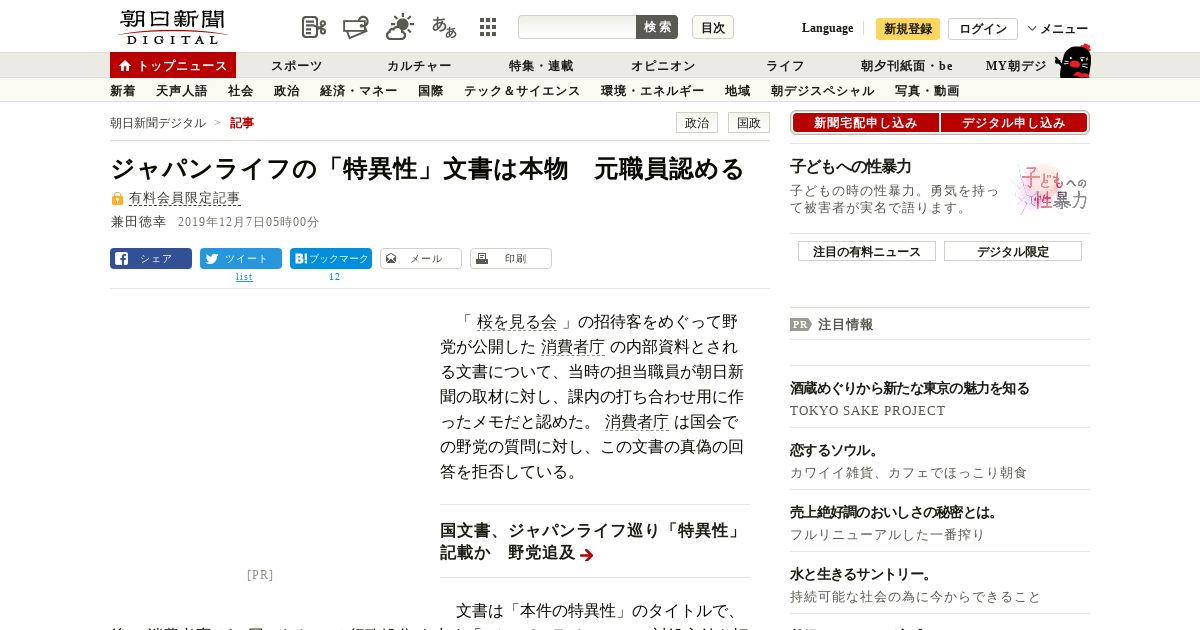Select 朝デジスペシャル in sub navigation
The image size is (1200, 630).
(823, 91)
